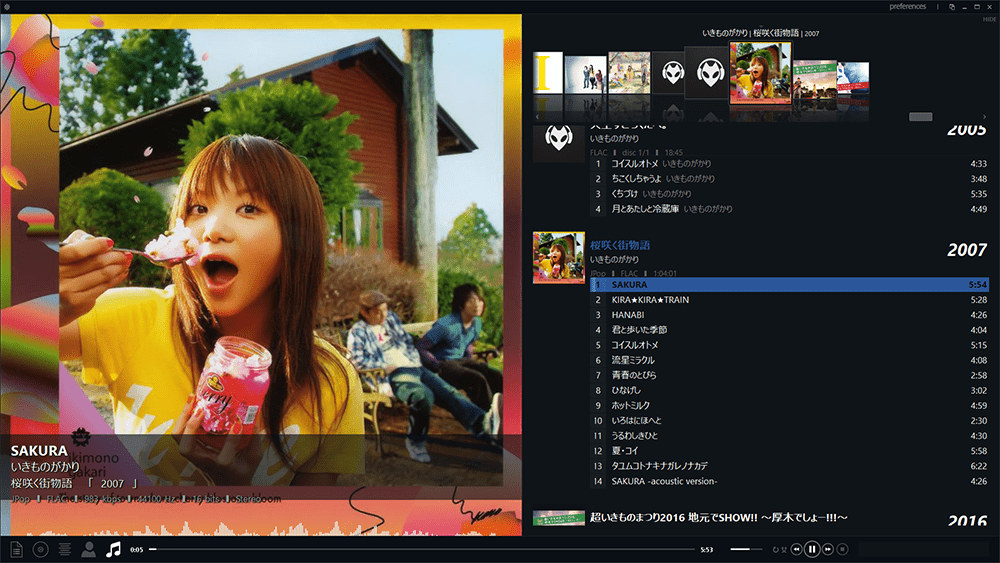Skip to previous track button

click(796, 549)
